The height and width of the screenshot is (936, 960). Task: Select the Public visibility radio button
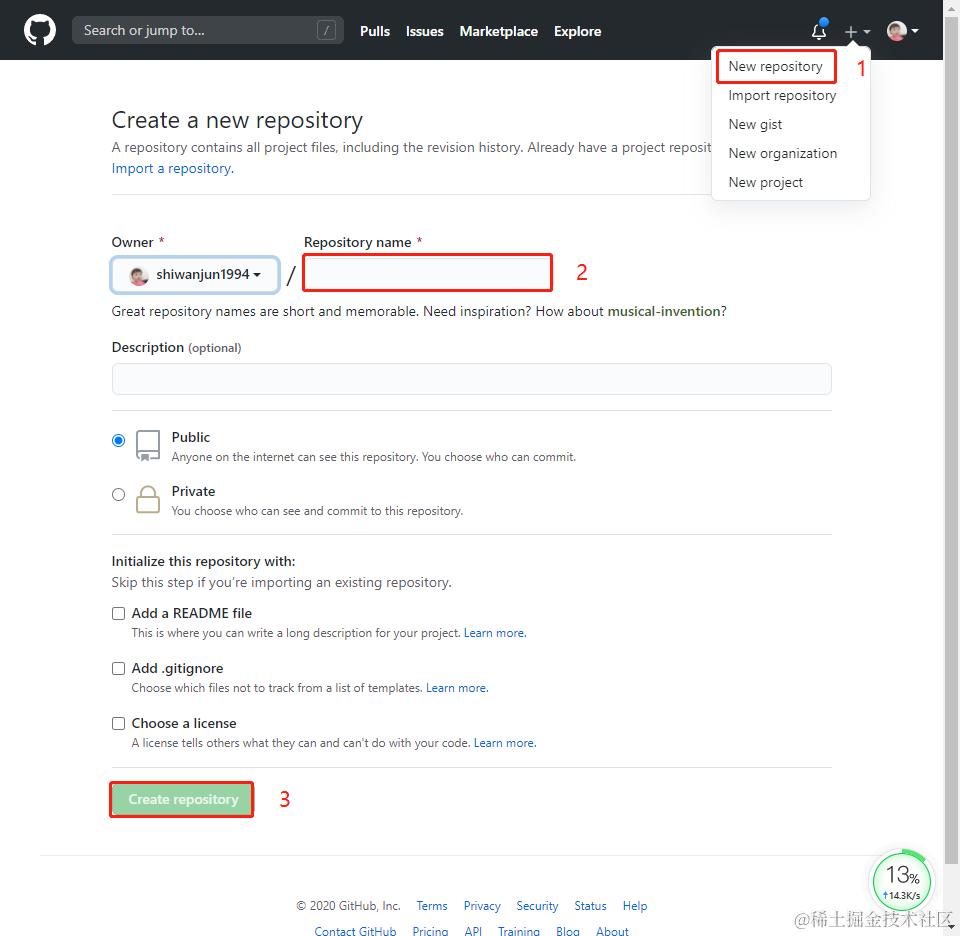point(119,441)
